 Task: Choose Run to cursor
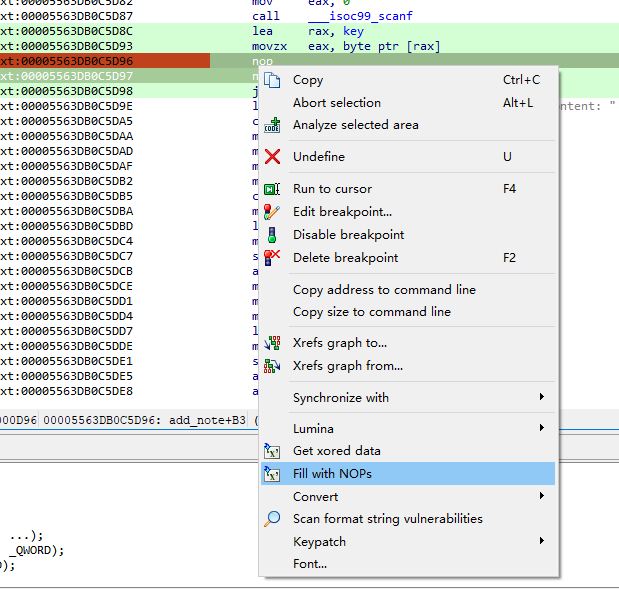pos(408,189)
